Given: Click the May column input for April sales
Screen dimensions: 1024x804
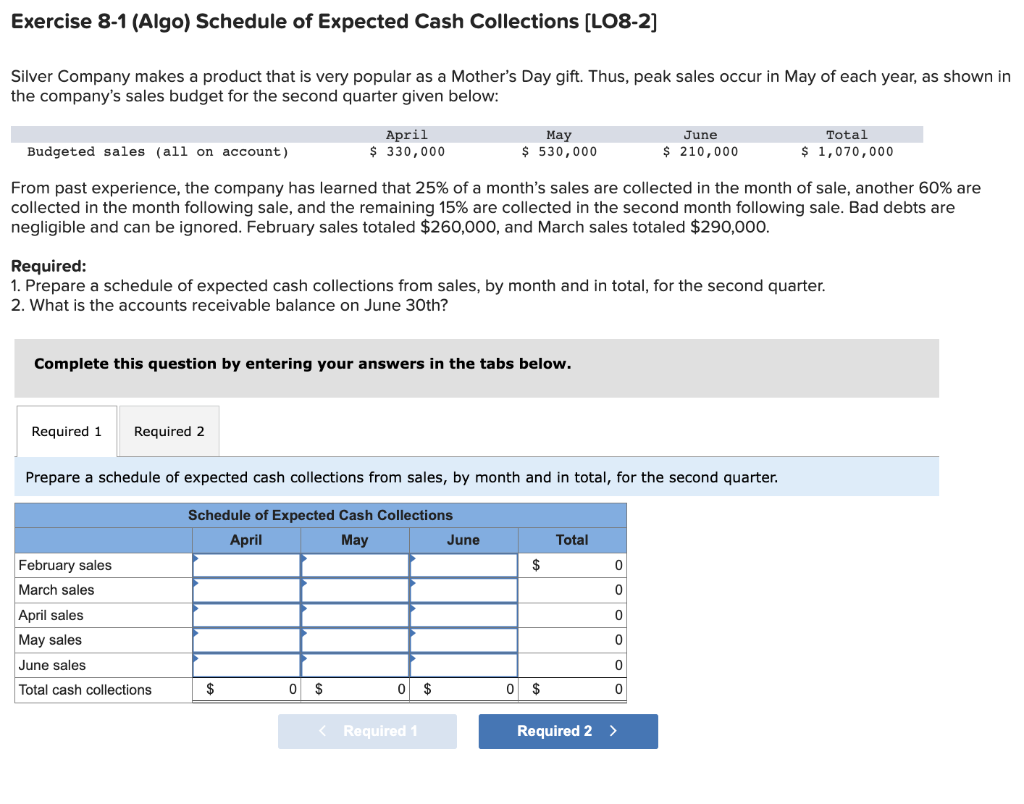Looking at the screenshot, I should pyautogui.click(x=355, y=615).
